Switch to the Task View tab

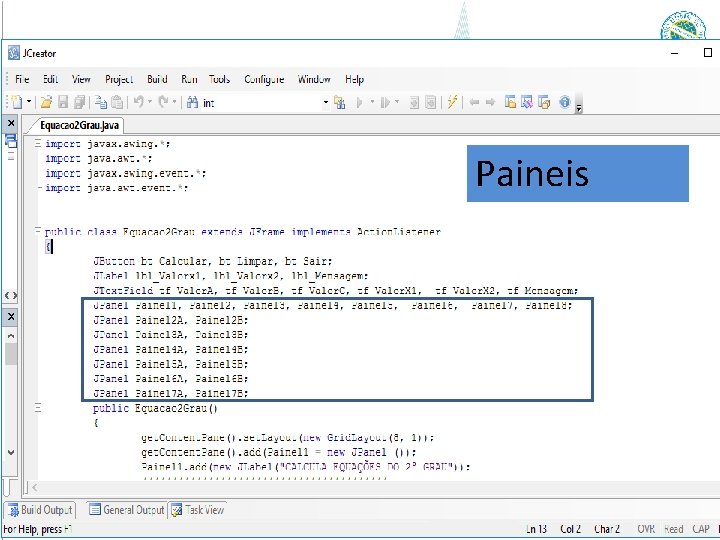point(198,510)
